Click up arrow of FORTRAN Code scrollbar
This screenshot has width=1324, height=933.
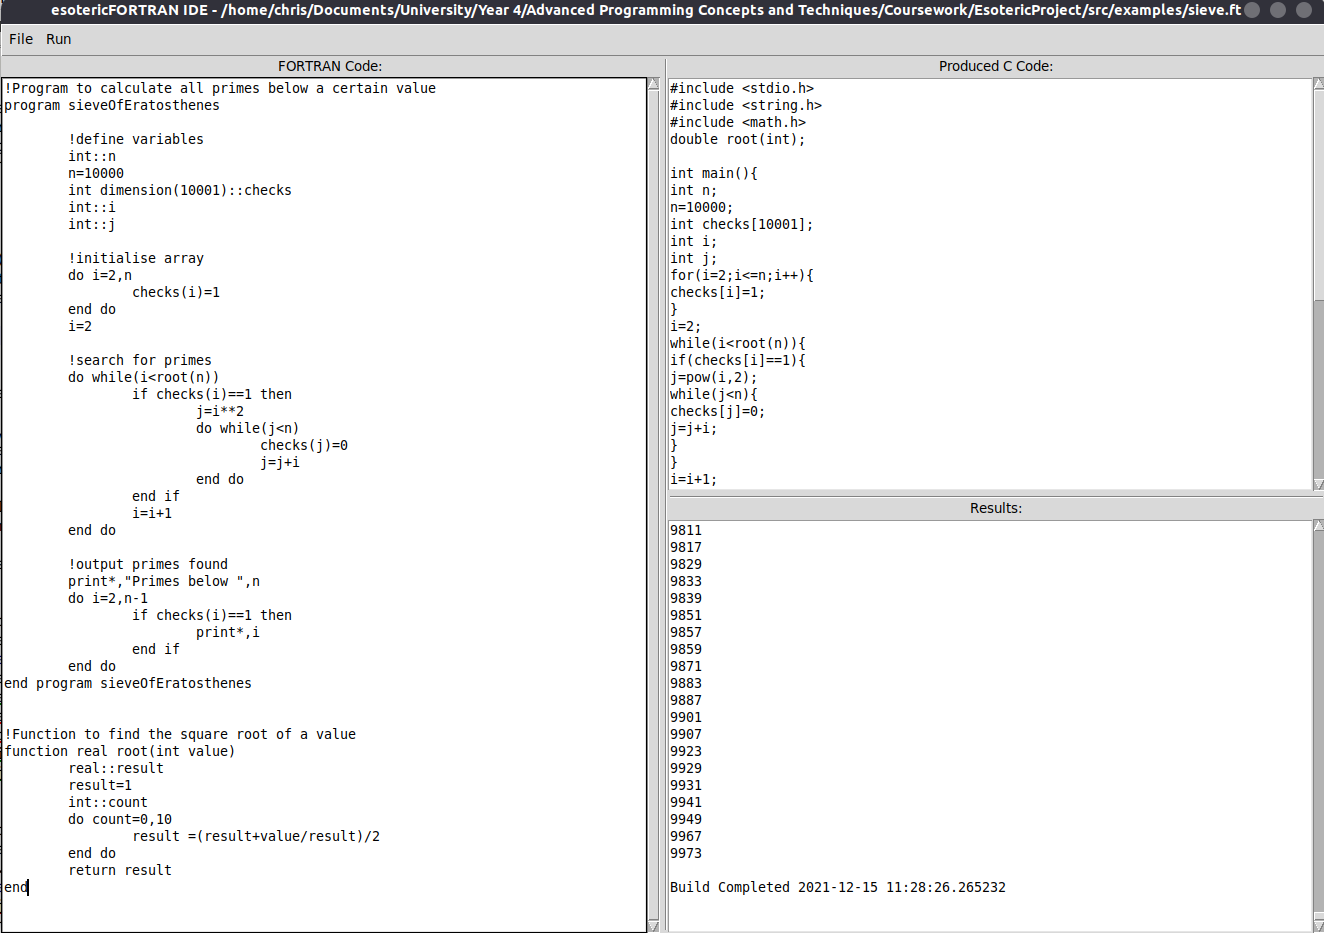coord(654,84)
